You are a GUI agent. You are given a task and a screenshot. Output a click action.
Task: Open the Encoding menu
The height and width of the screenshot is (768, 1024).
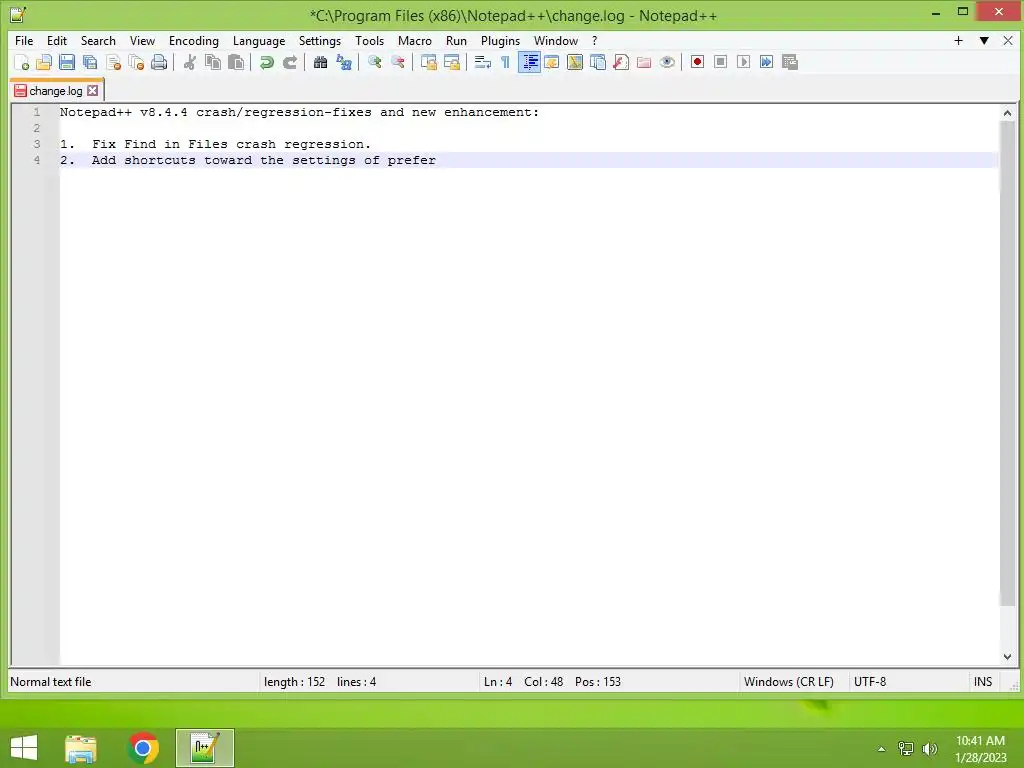[194, 40]
